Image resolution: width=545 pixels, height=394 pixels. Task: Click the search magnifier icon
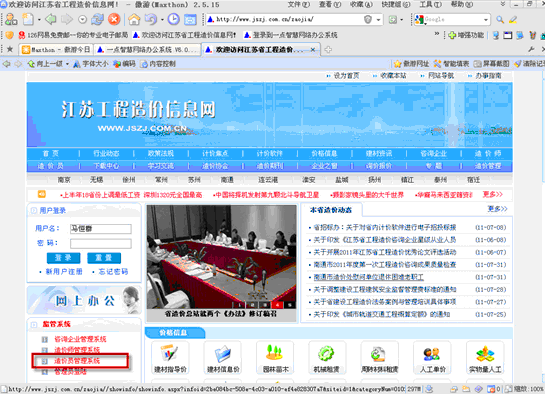[x=500, y=20]
